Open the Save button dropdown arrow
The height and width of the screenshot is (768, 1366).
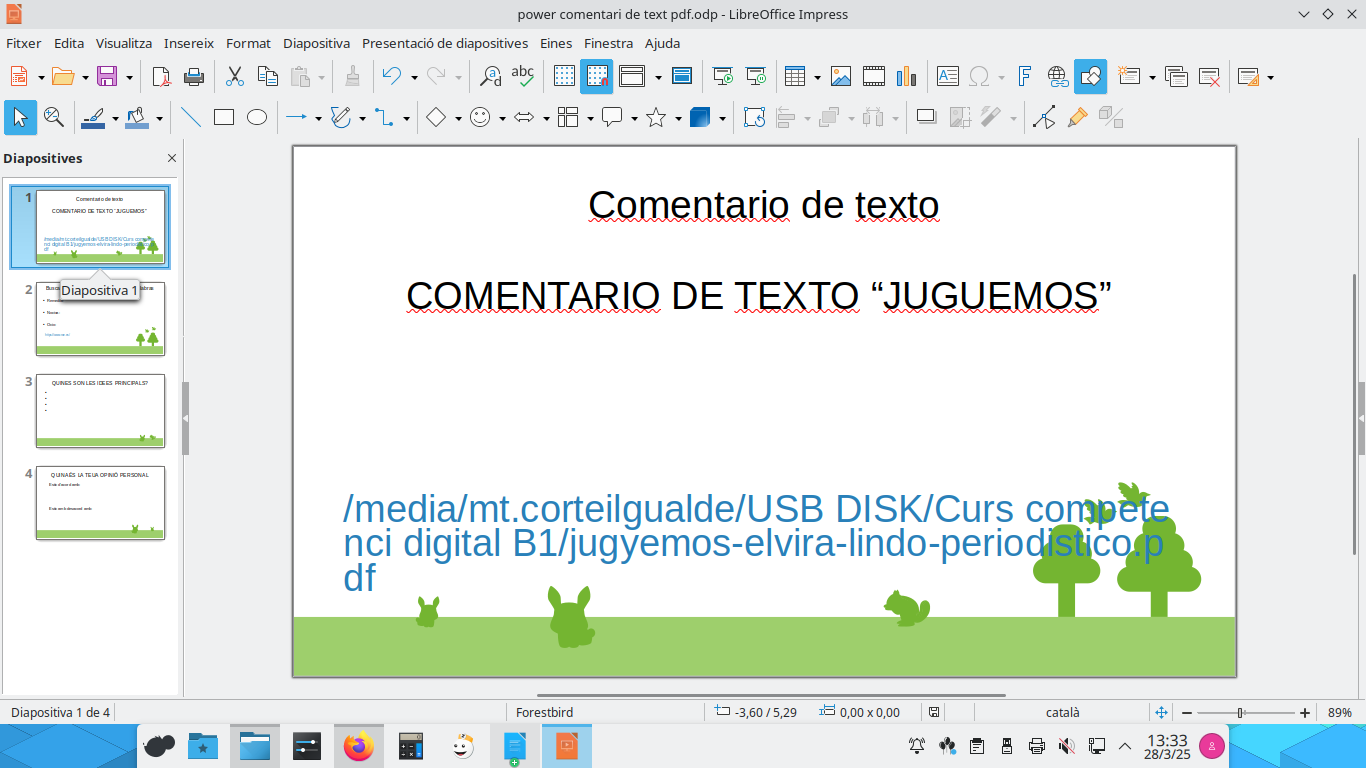point(129,77)
